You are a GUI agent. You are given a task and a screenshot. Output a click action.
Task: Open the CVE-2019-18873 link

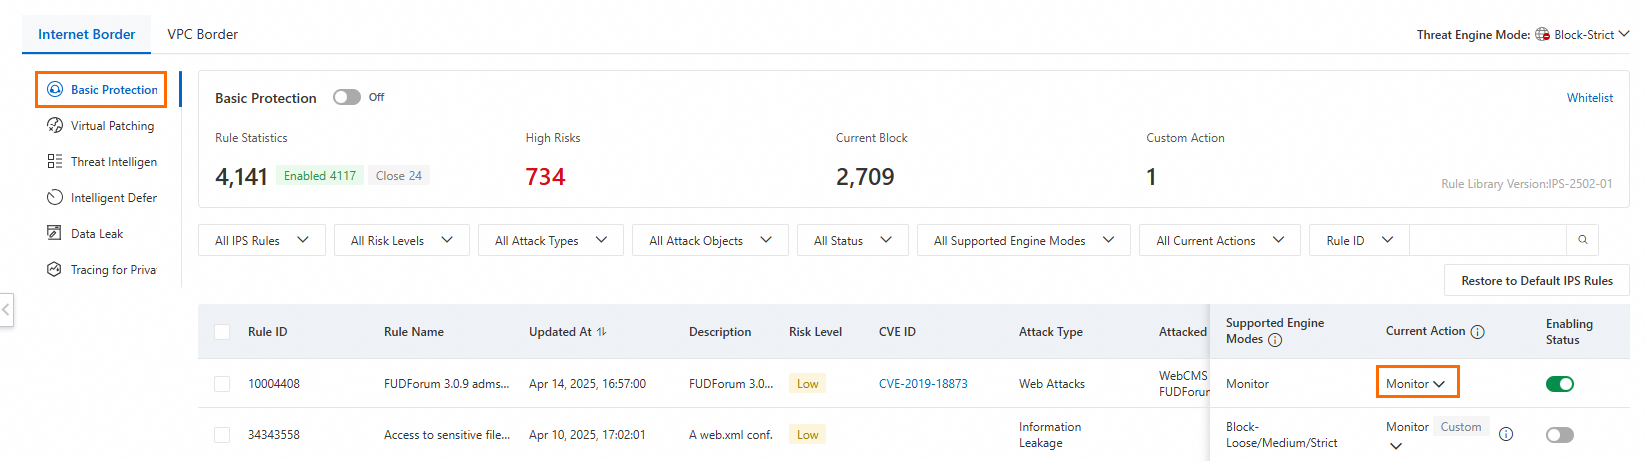pyautogui.click(x=923, y=384)
